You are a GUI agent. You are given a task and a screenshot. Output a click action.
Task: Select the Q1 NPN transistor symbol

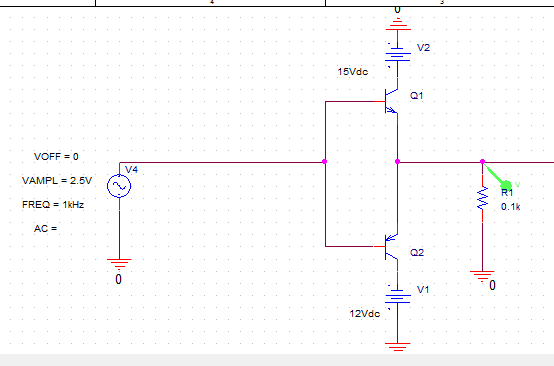(391, 101)
